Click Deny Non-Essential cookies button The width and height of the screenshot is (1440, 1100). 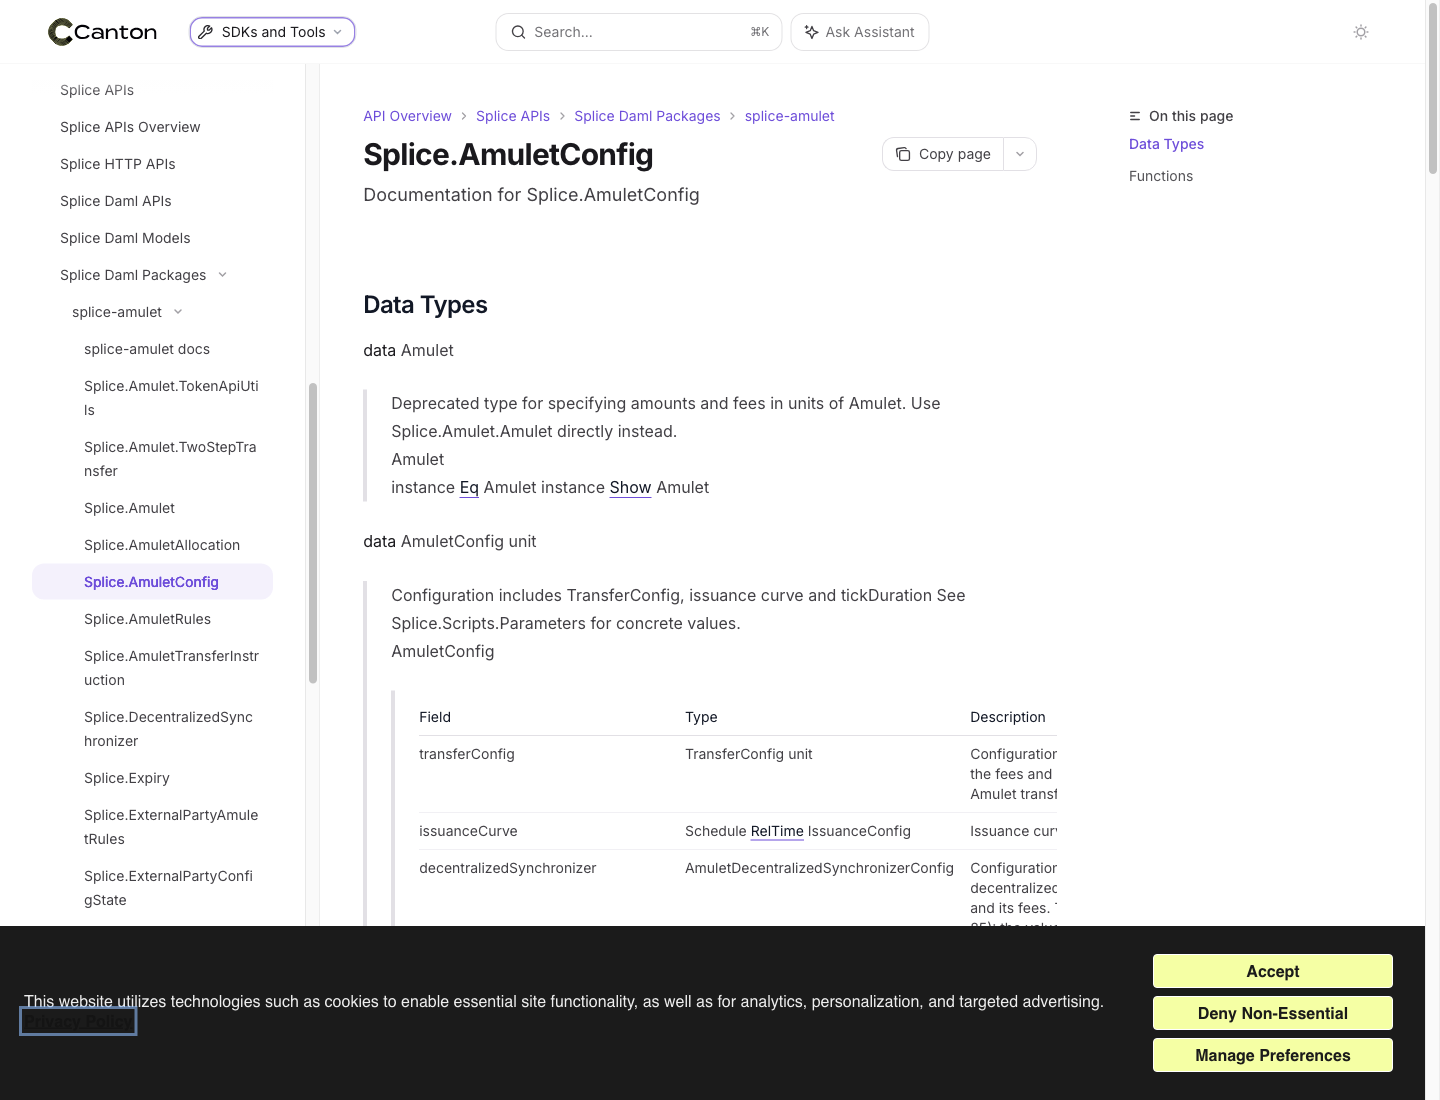[1272, 1013]
